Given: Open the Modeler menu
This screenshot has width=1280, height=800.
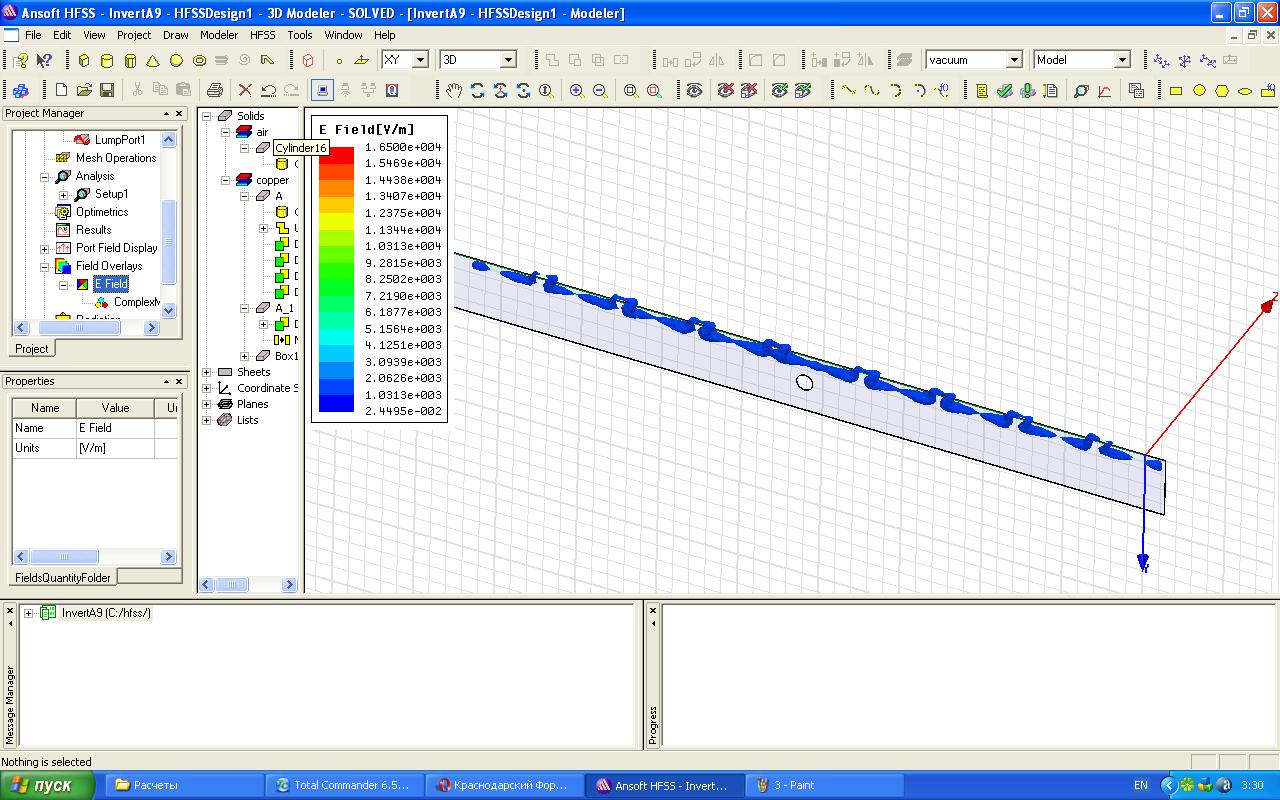Looking at the screenshot, I should click(219, 35).
